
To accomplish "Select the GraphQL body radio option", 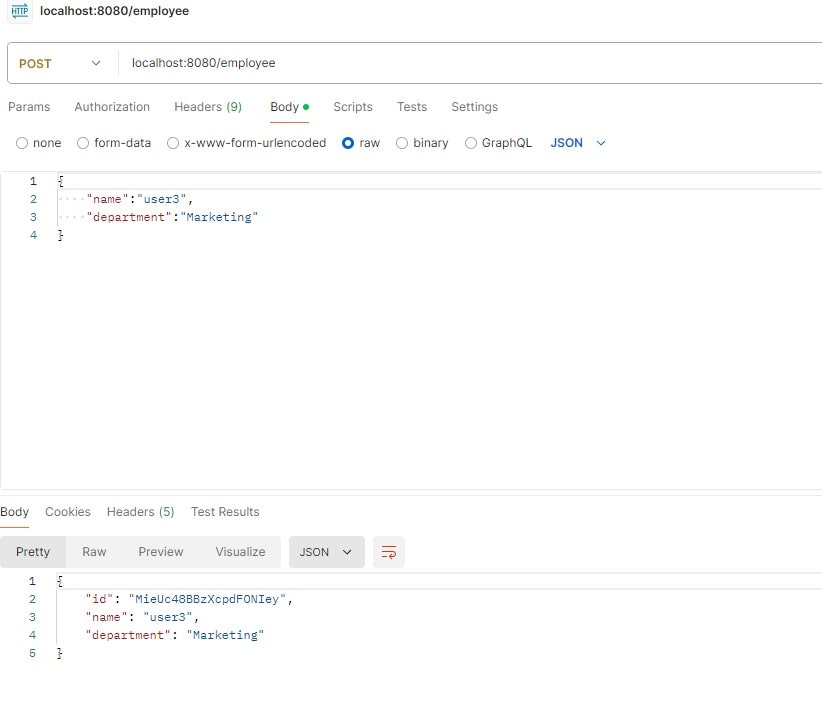I will [x=471, y=143].
